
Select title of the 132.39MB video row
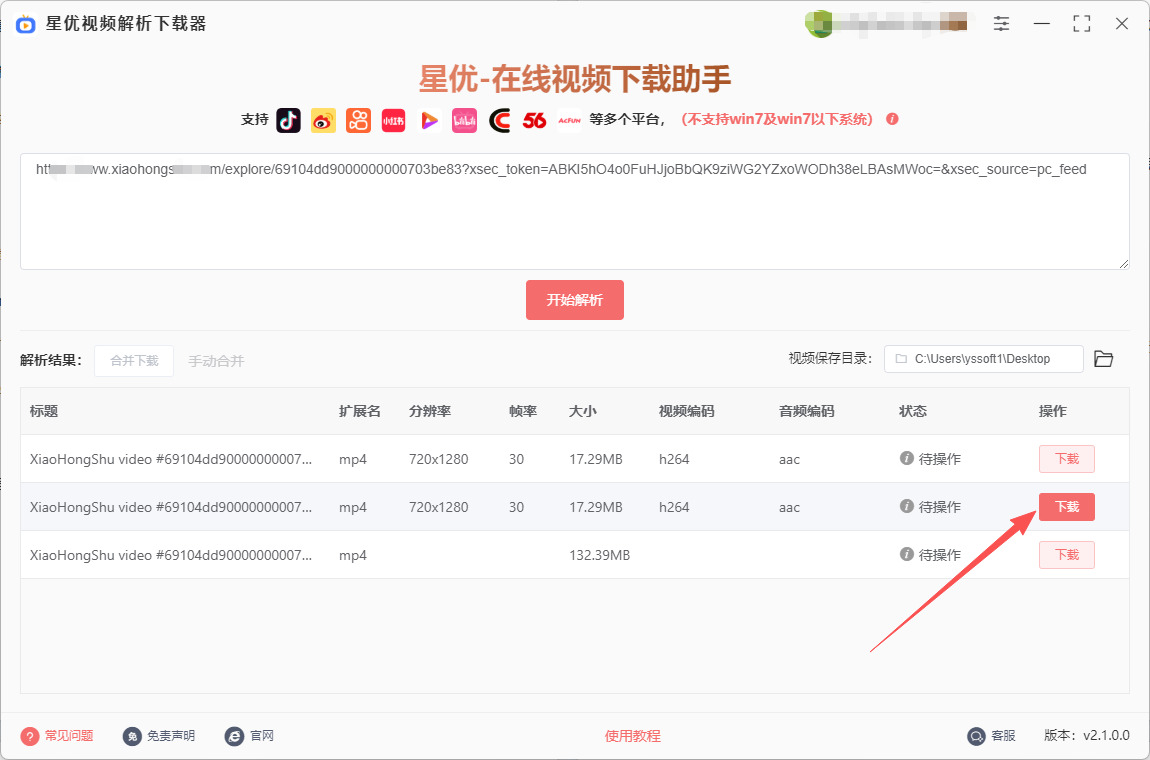pyautogui.click(x=171, y=555)
